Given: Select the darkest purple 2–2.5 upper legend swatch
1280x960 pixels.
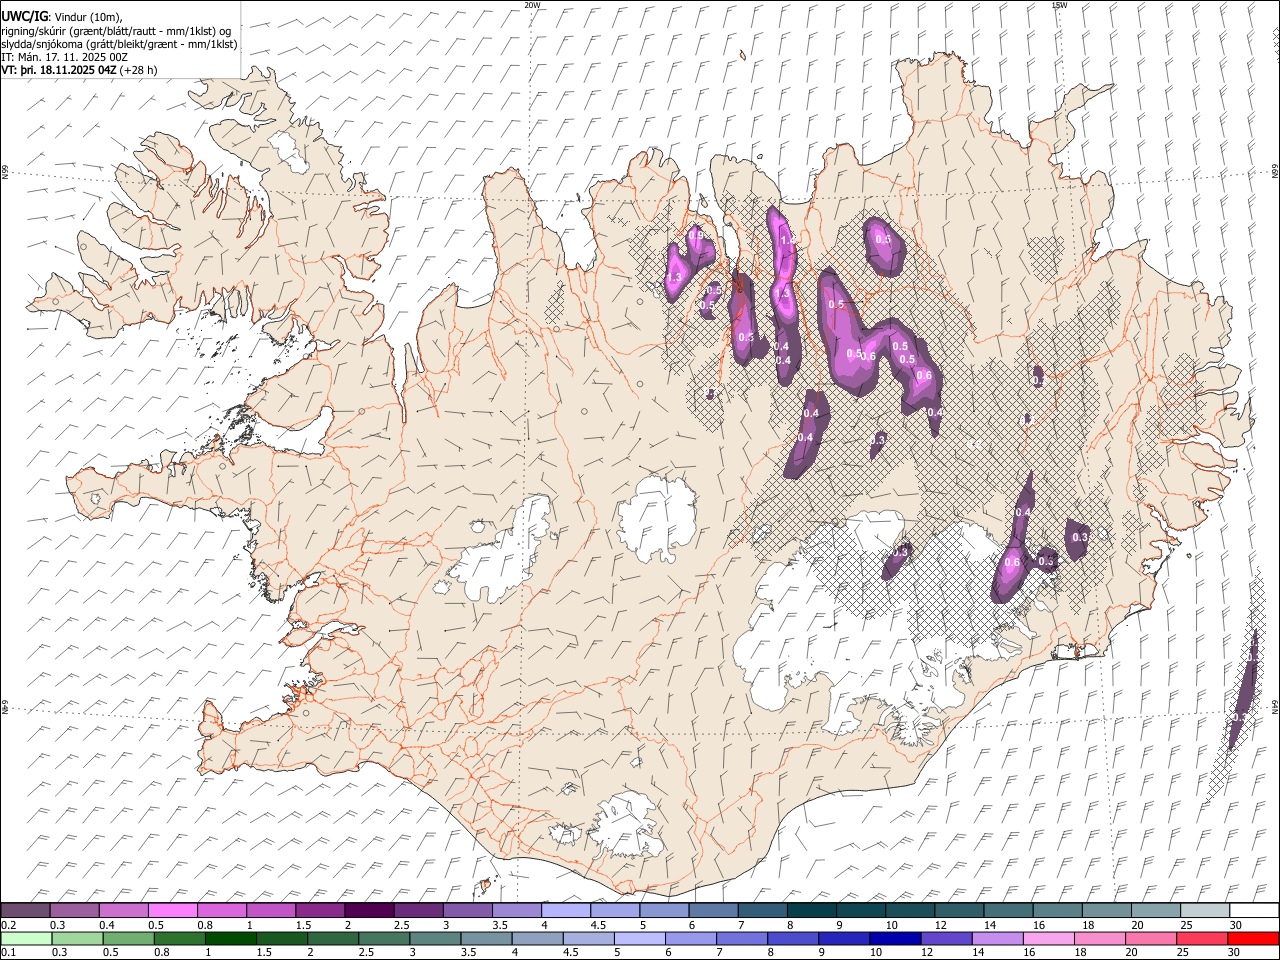Looking at the screenshot, I should click(x=369, y=910).
